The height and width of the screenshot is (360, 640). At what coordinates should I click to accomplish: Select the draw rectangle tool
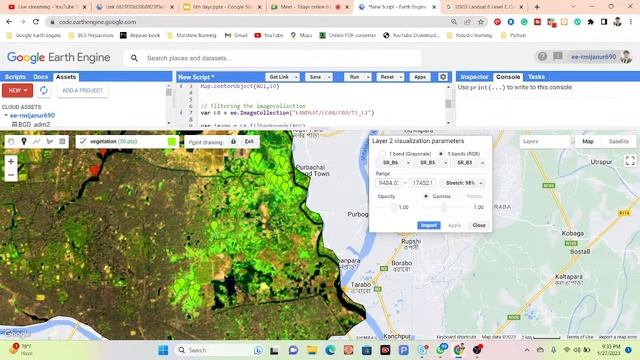(62, 141)
